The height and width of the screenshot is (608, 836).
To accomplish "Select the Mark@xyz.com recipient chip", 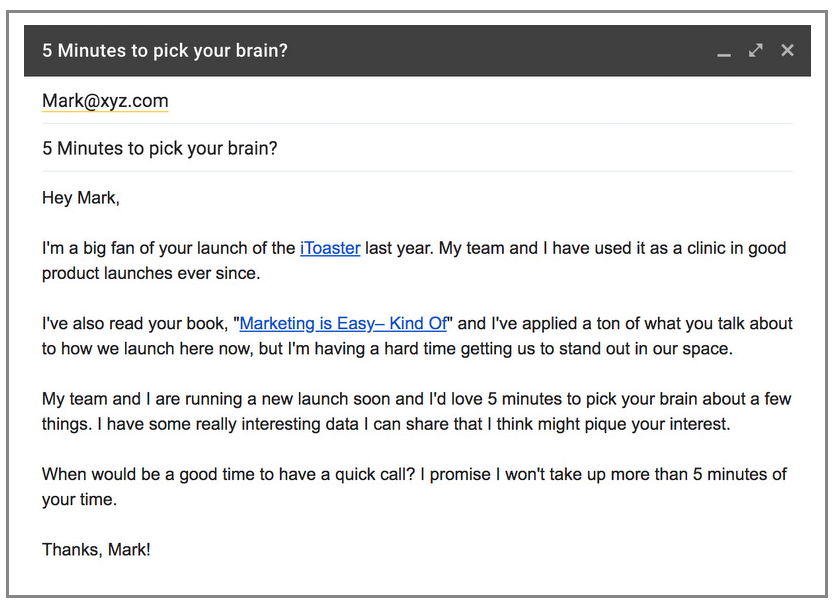I will 105,101.
